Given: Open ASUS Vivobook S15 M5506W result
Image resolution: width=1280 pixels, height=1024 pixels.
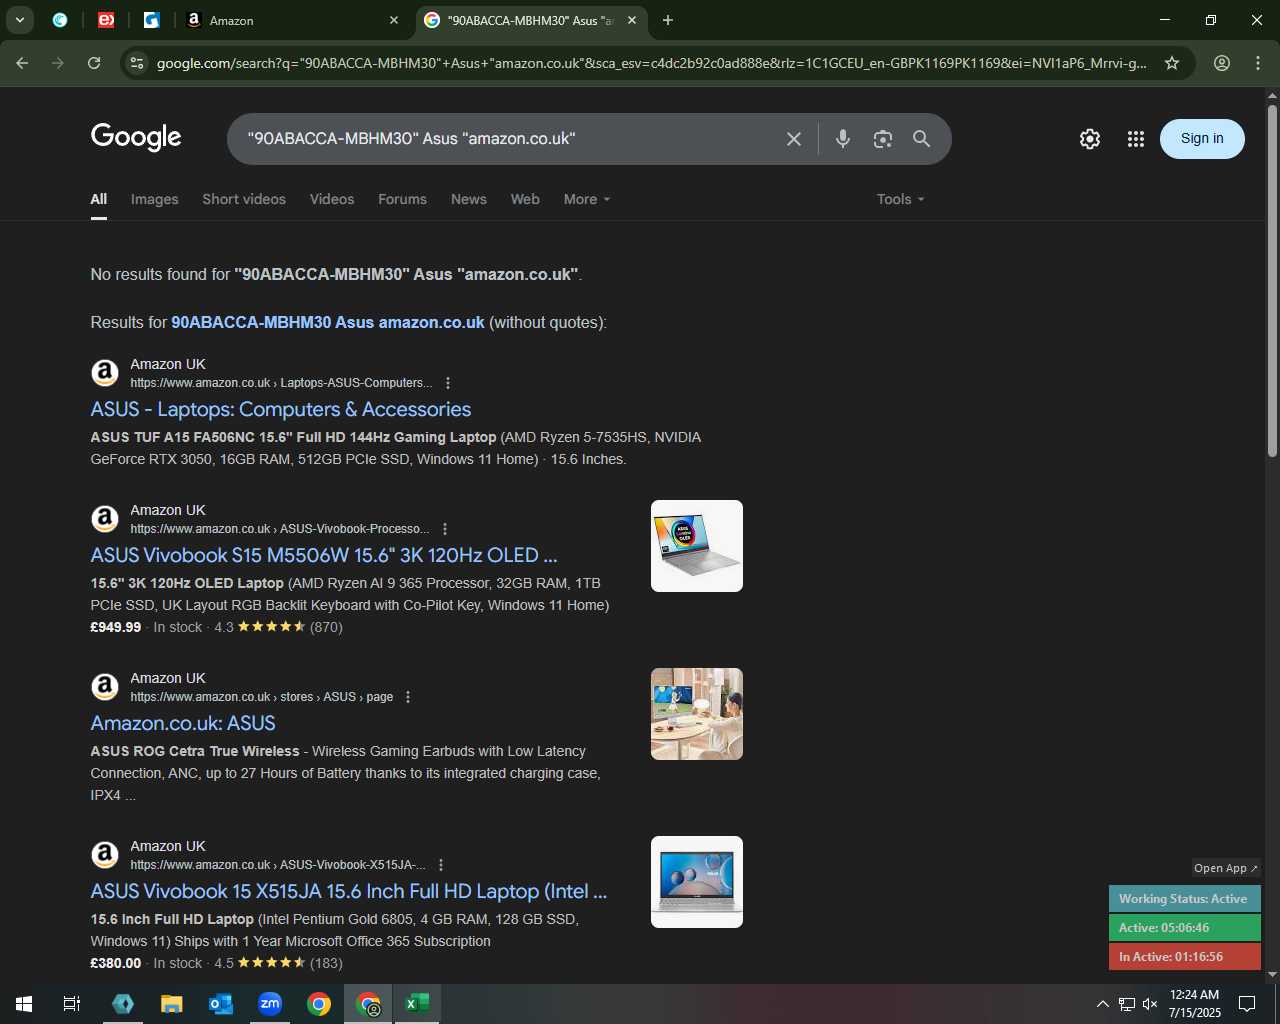Looking at the screenshot, I should pyautogui.click(x=324, y=555).
